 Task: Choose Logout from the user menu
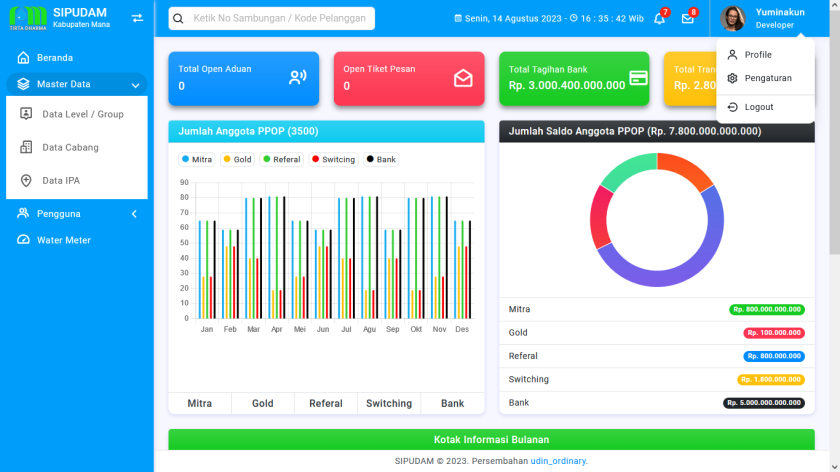758,107
